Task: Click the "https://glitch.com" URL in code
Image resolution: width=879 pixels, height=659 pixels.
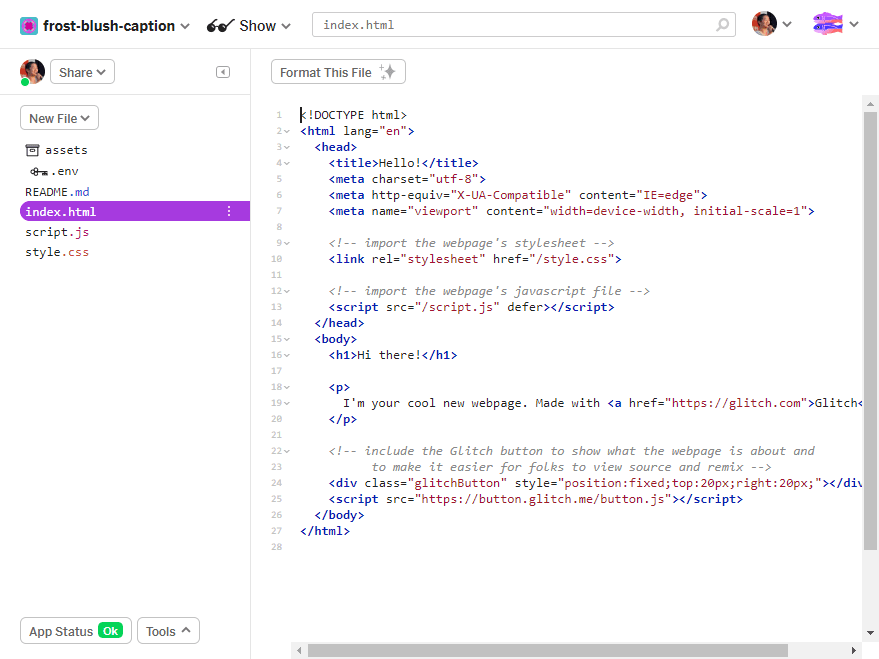Action: point(736,403)
